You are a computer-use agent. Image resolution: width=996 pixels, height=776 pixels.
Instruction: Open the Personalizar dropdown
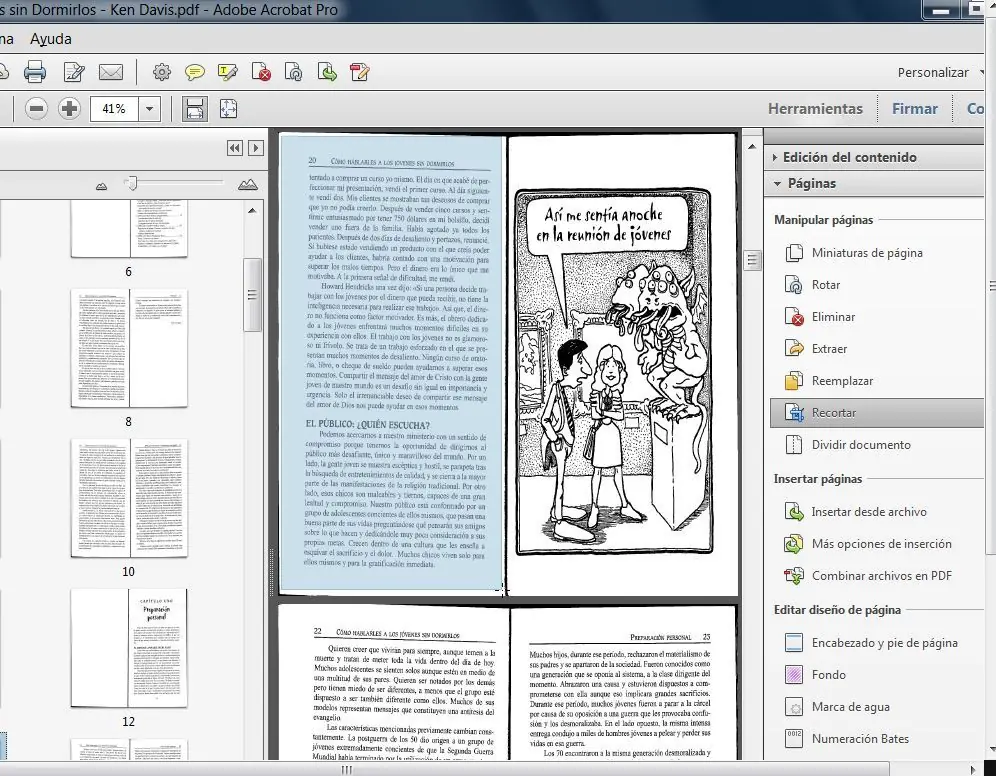[939, 72]
